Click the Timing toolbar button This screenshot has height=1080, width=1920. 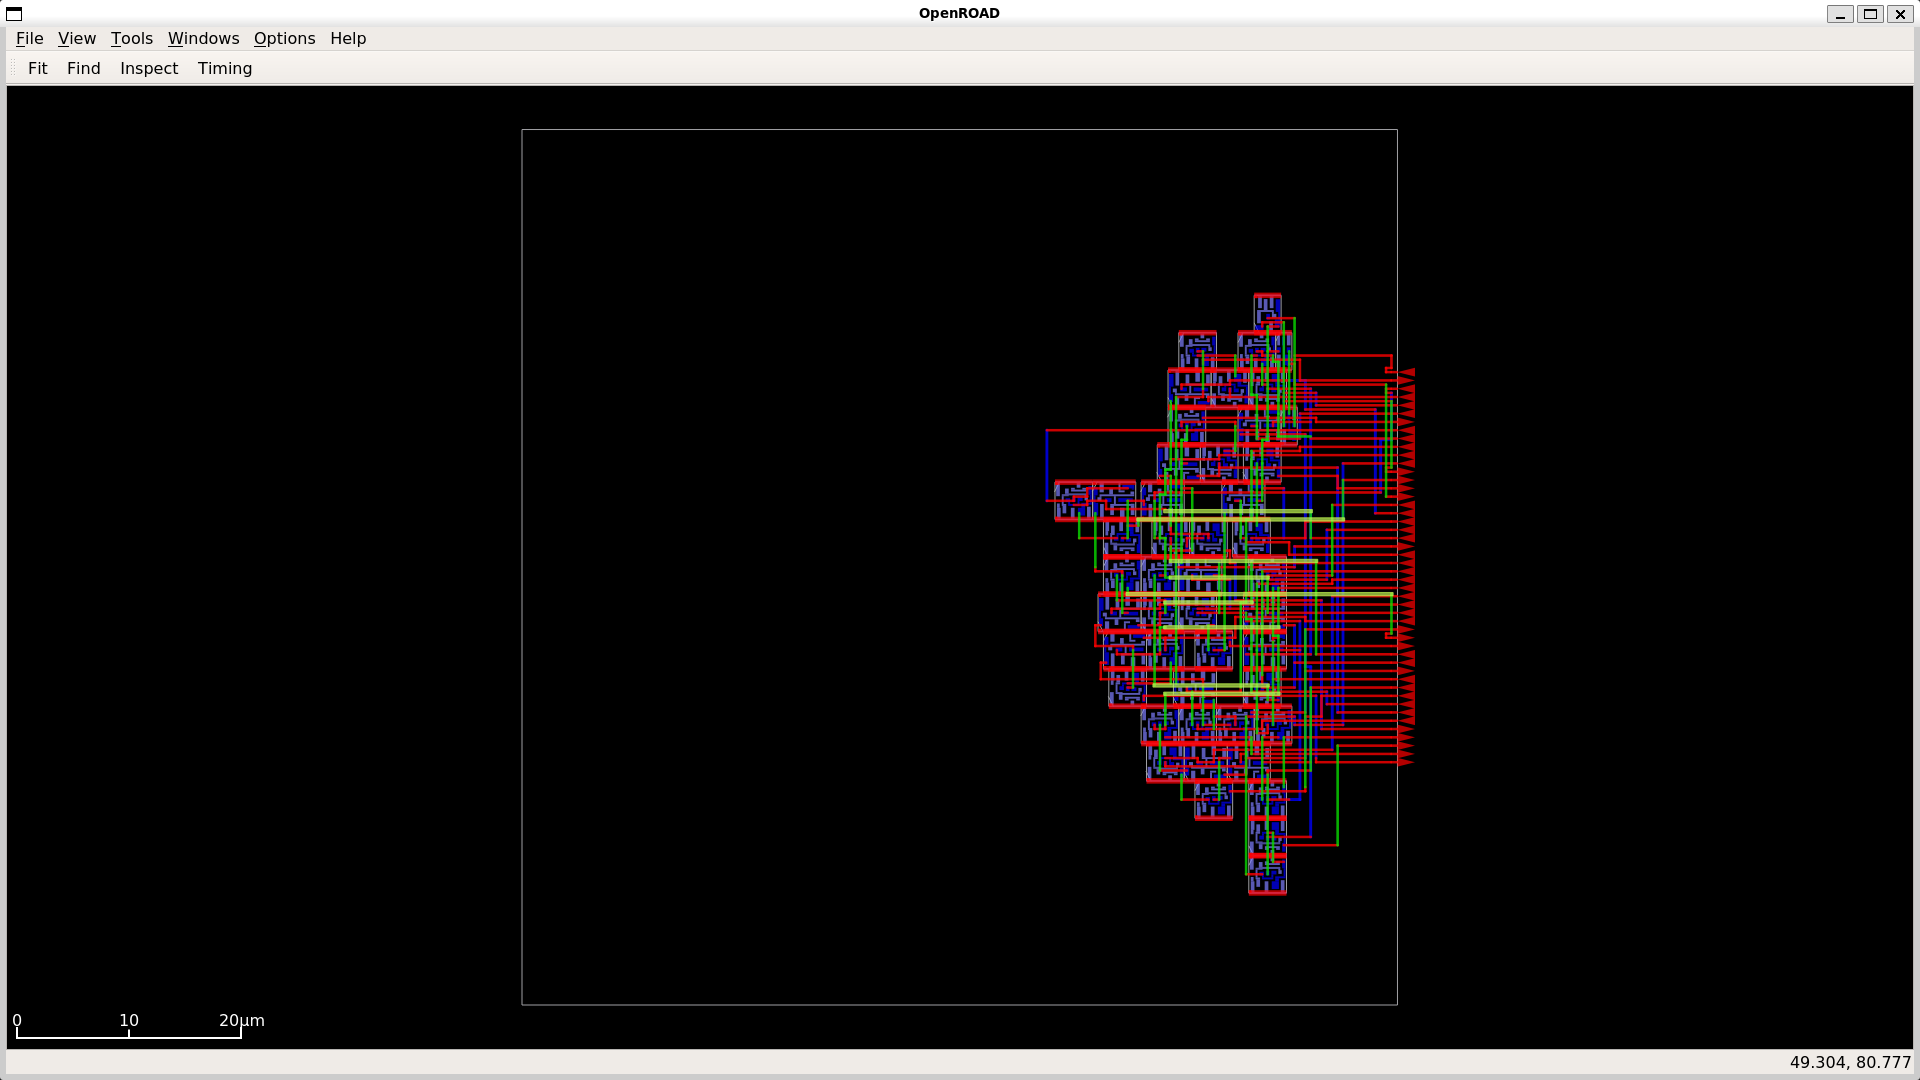point(225,68)
